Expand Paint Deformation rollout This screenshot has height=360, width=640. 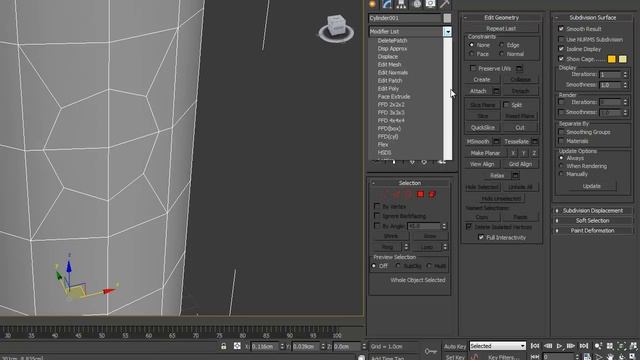tap(592, 231)
